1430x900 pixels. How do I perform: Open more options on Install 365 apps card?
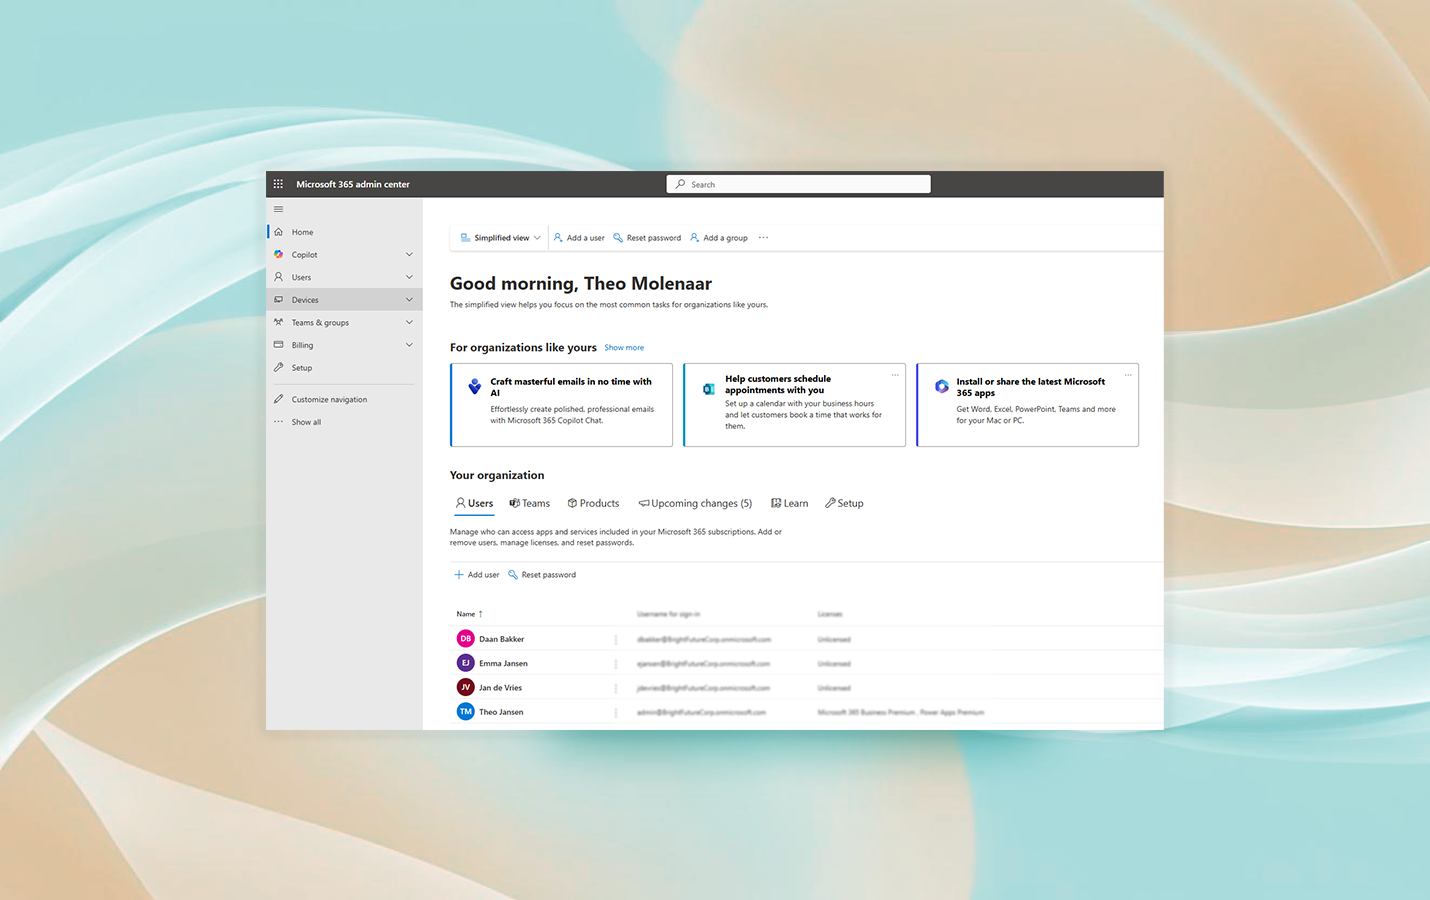[1128, 375]
